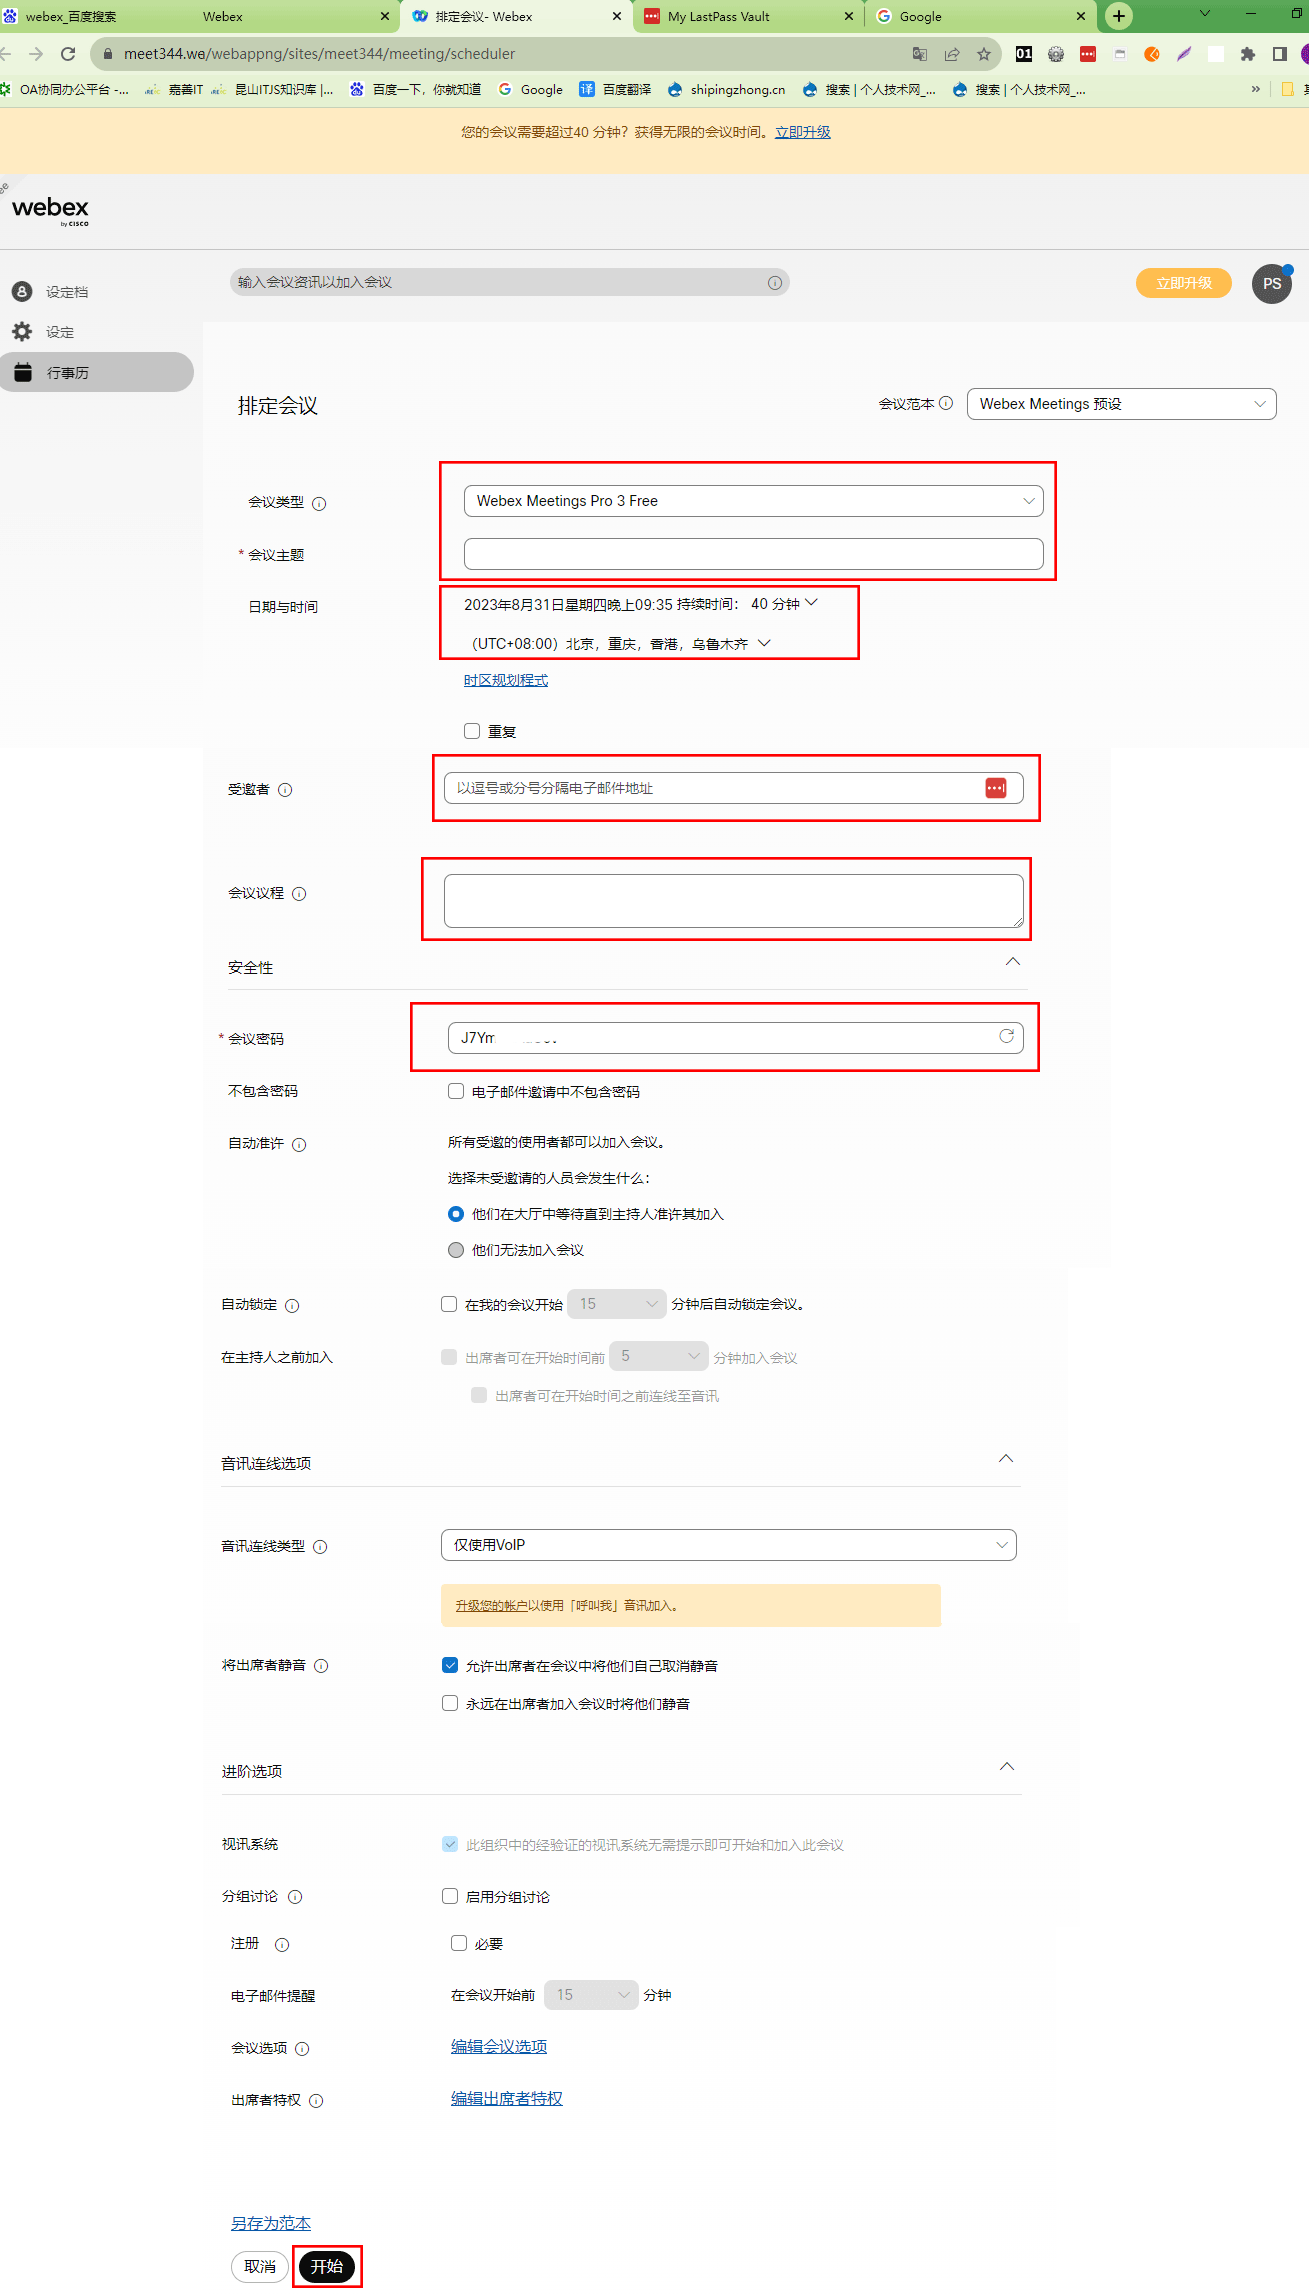
Task: Click the info icon next to 会议类型
Action: click(319, 504)
